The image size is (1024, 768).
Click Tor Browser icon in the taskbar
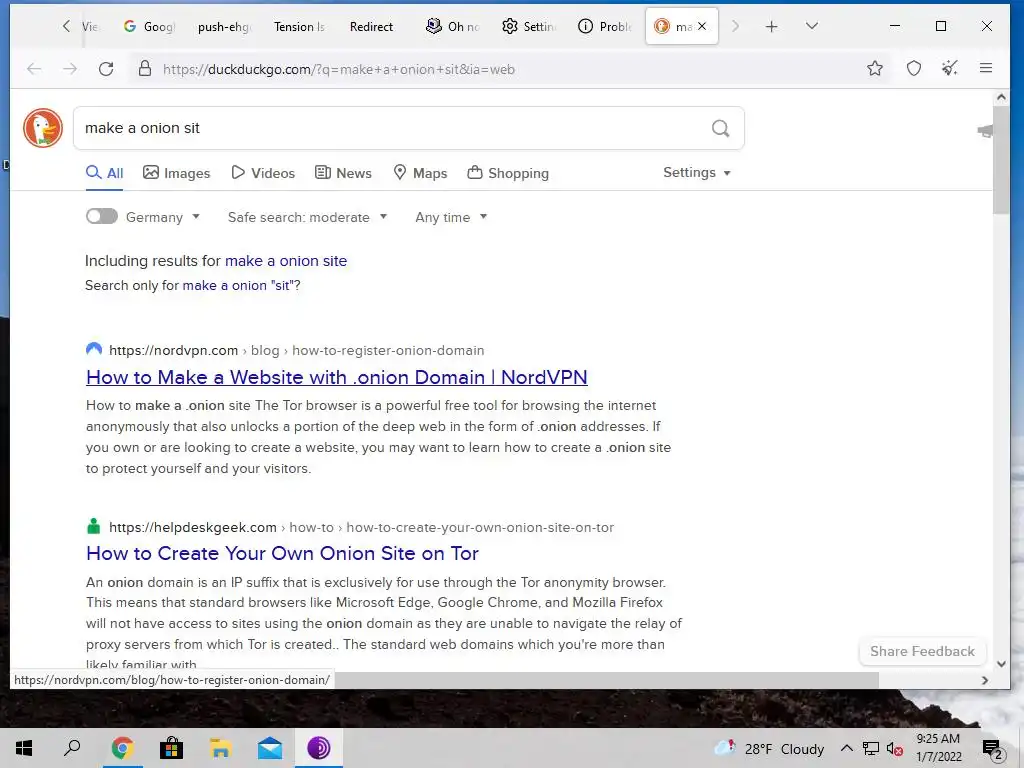pyautogui.click(x=319, y=748)
